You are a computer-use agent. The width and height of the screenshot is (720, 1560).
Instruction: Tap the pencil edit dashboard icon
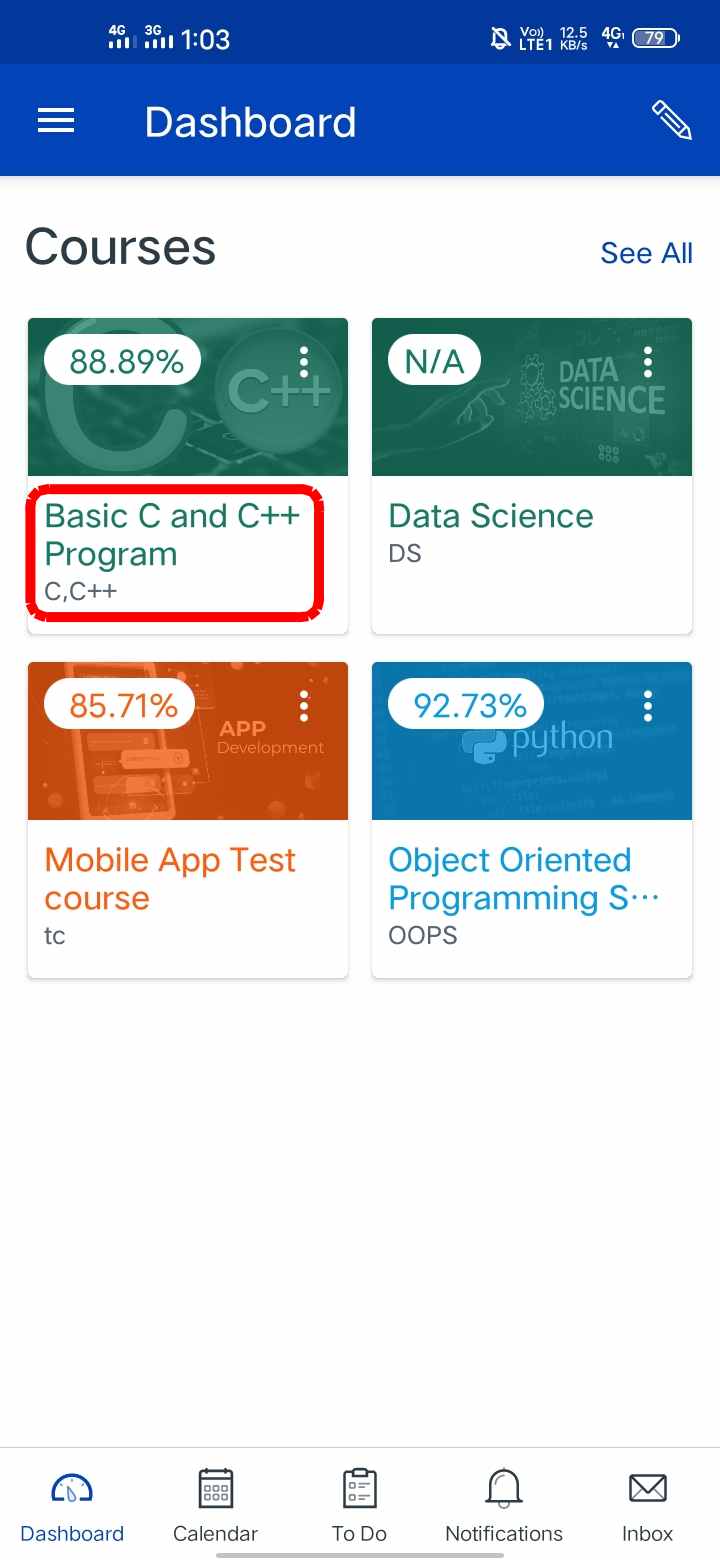point(671,120)
